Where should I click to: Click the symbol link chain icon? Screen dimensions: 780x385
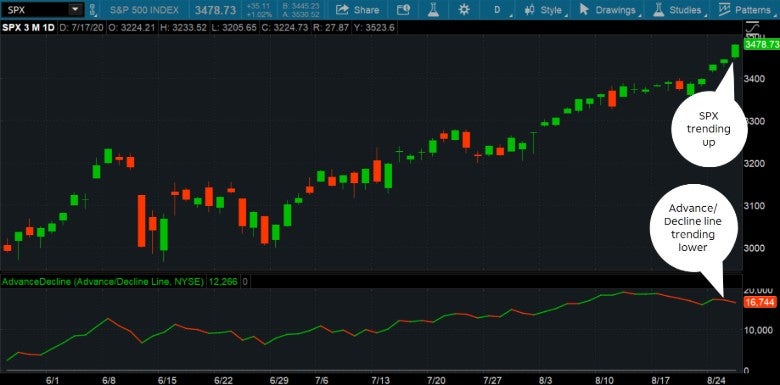pyautogui.click(x=92, y=9)
